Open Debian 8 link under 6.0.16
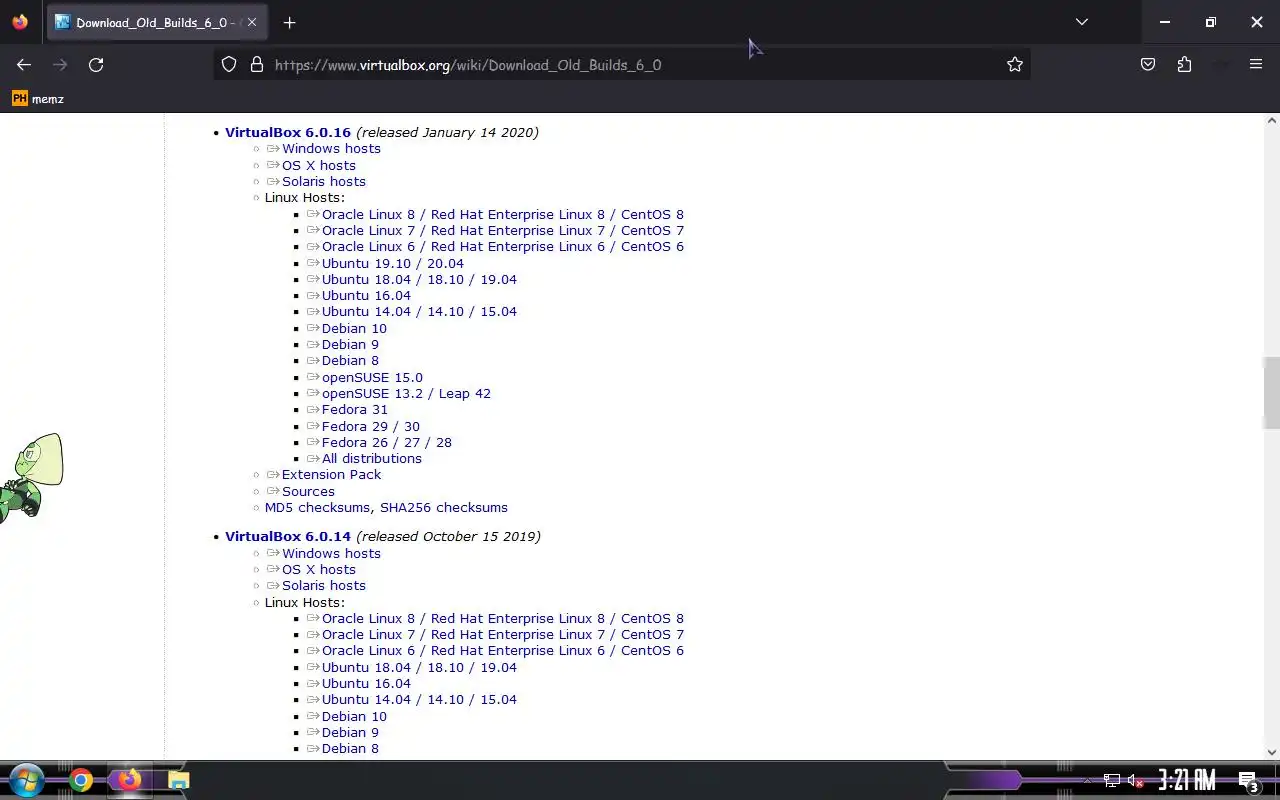Image resolution: width=1280 pixels, height=800 pixels. tap(350, 361)
